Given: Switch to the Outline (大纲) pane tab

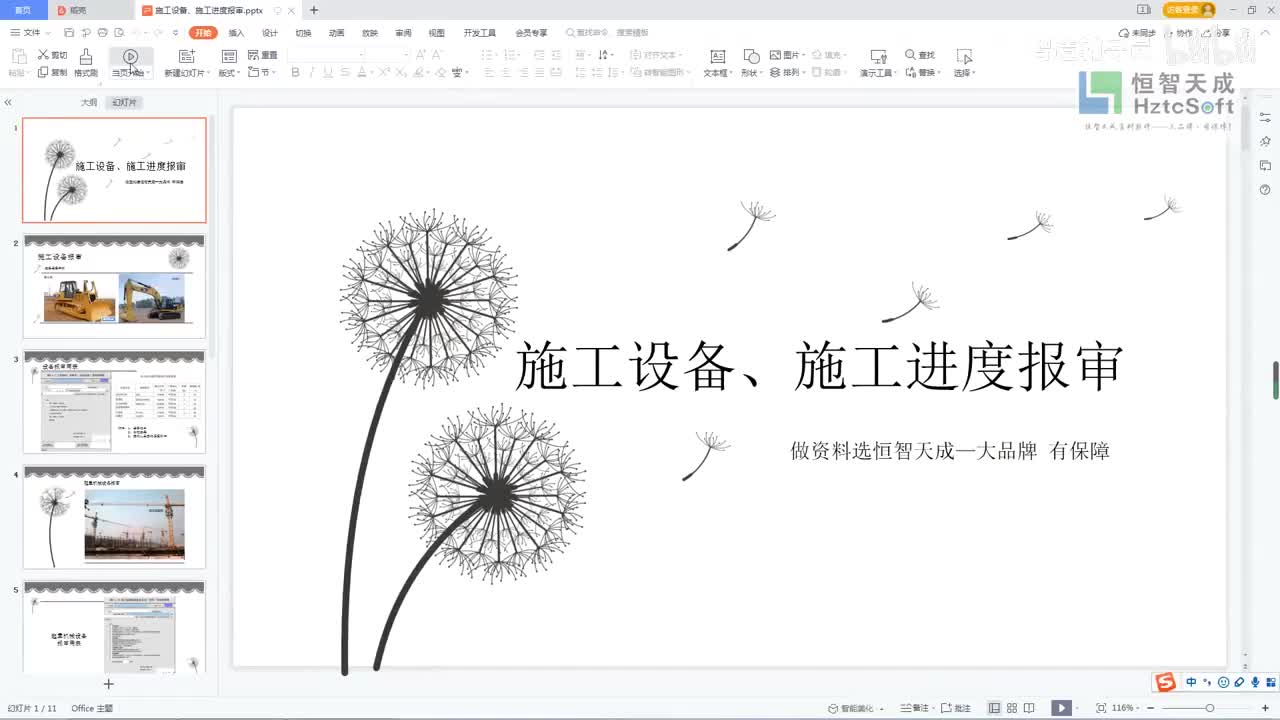Looking at the screenshot, I should click(x=89, y=103).
